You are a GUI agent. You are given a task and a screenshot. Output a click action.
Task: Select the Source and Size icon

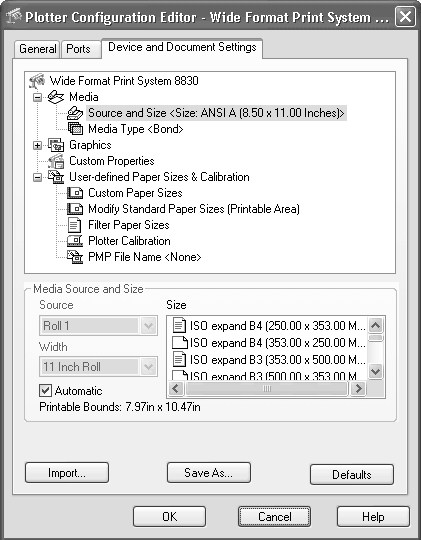click(x=75, y=113)
